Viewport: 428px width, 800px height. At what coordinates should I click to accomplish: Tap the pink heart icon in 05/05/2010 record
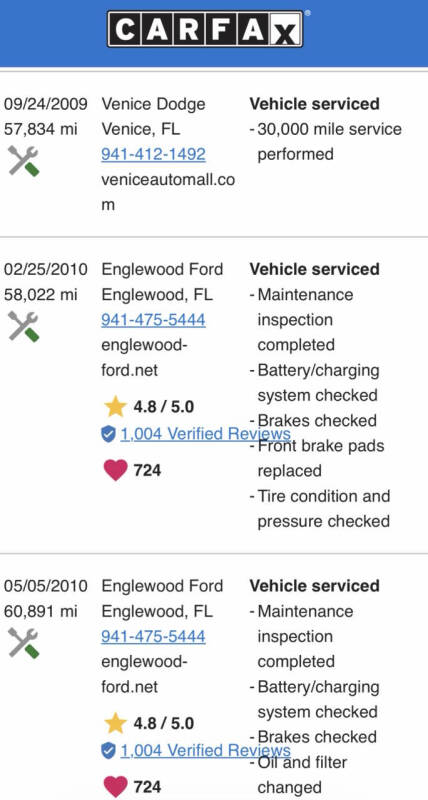pyautogui.click(x=115, y=786)
